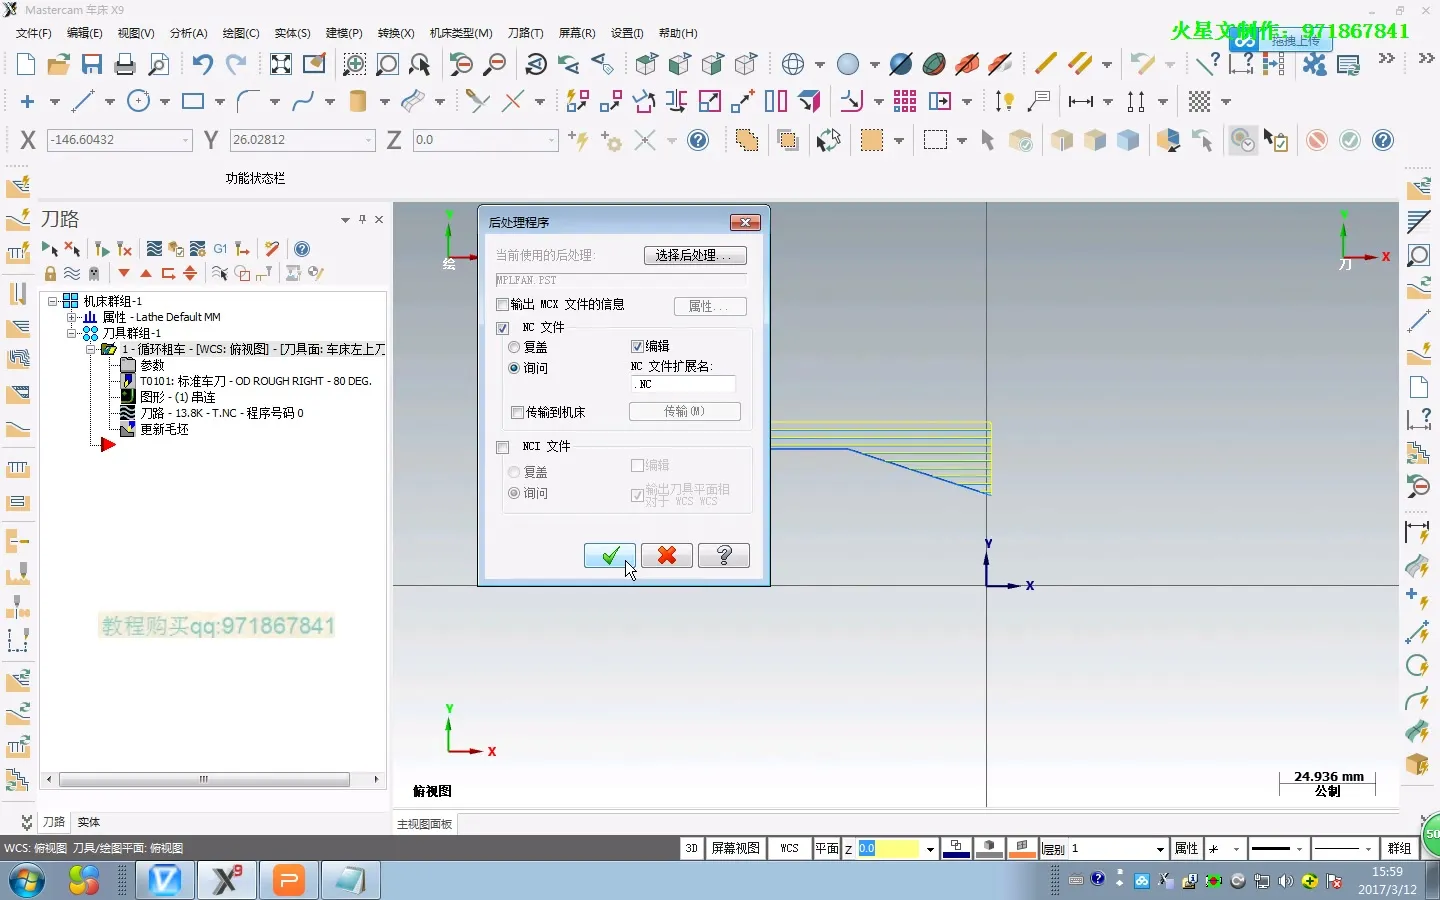Click the 屏幕视图 status bar button
This screenshot has height=900, width=1440.
click(x=736, y=848)
